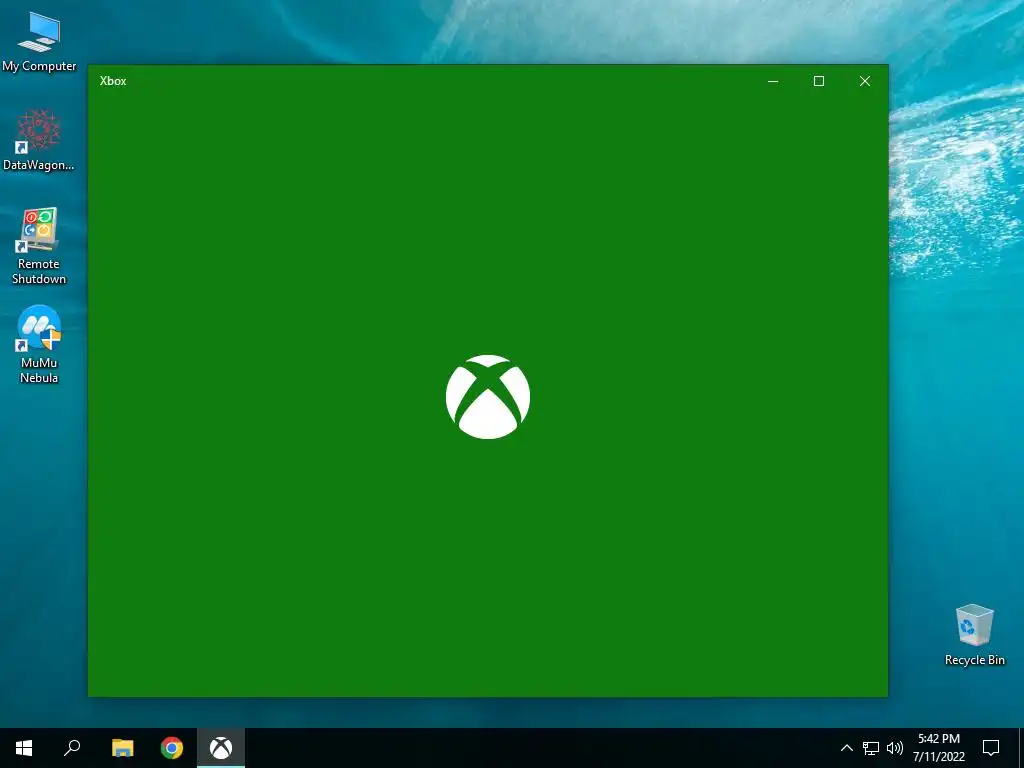Open taskbar search magnifier

(72, 748)
